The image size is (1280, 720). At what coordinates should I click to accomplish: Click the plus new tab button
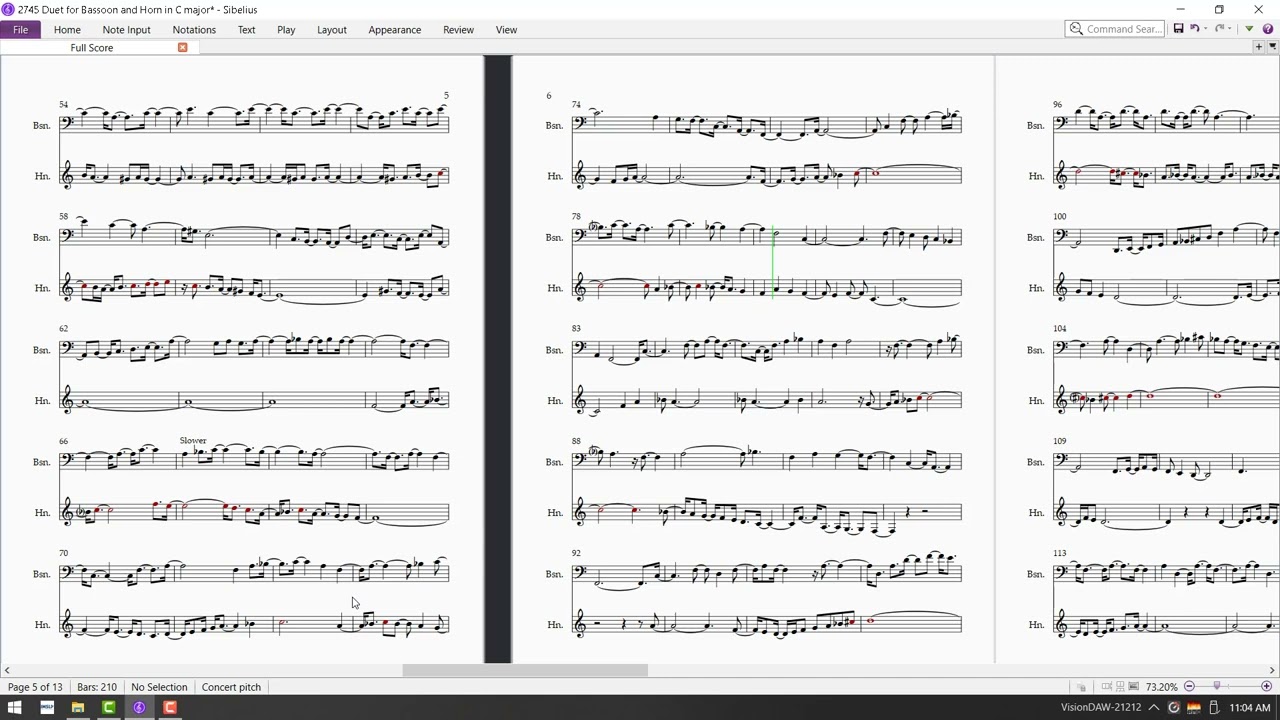tap(1258, 47)
